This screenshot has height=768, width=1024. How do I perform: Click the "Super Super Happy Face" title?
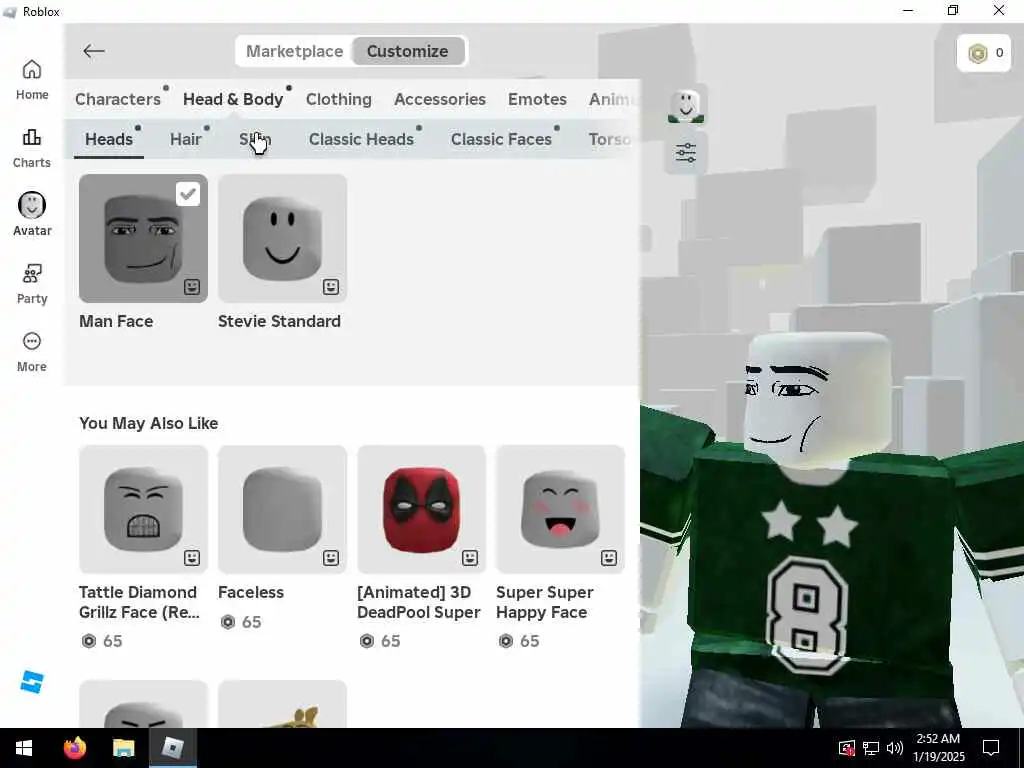545,602
